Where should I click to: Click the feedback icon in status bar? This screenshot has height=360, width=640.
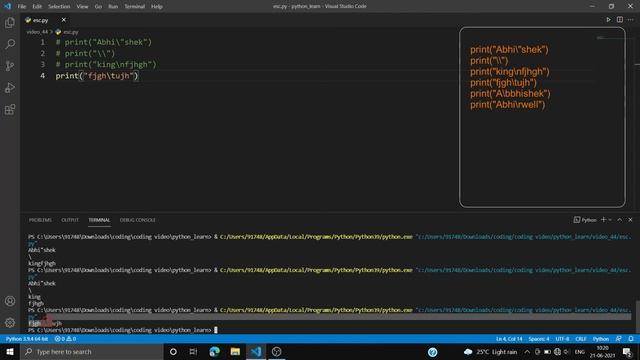point(619,339)
